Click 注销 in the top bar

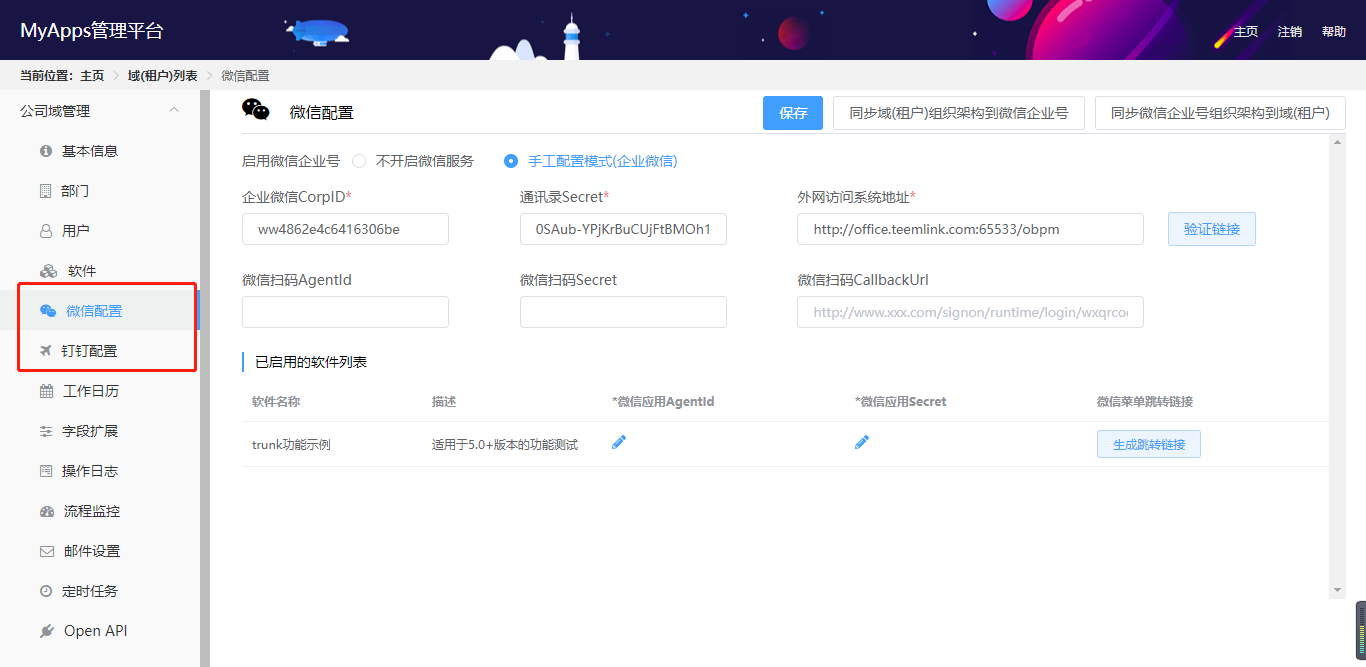click(1290, 31)
